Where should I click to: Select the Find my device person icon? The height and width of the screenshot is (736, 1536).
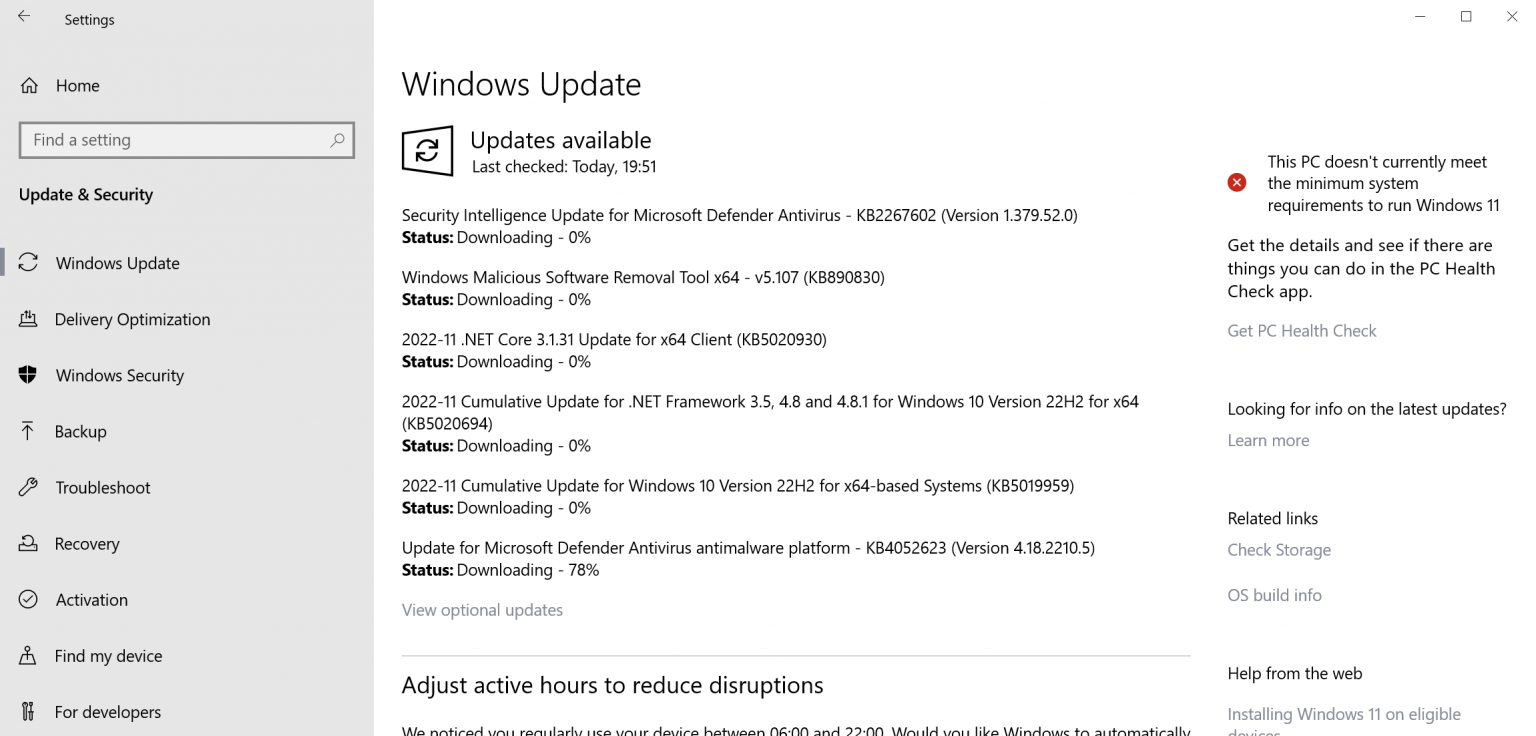(x=29, y=655)
